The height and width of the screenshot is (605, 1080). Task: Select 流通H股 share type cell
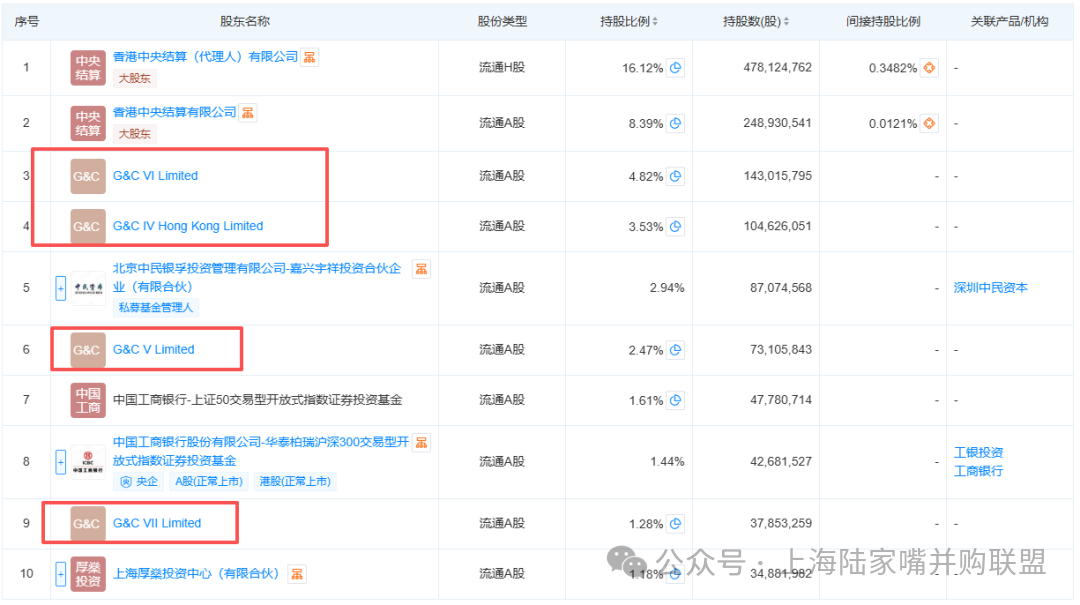502,68
